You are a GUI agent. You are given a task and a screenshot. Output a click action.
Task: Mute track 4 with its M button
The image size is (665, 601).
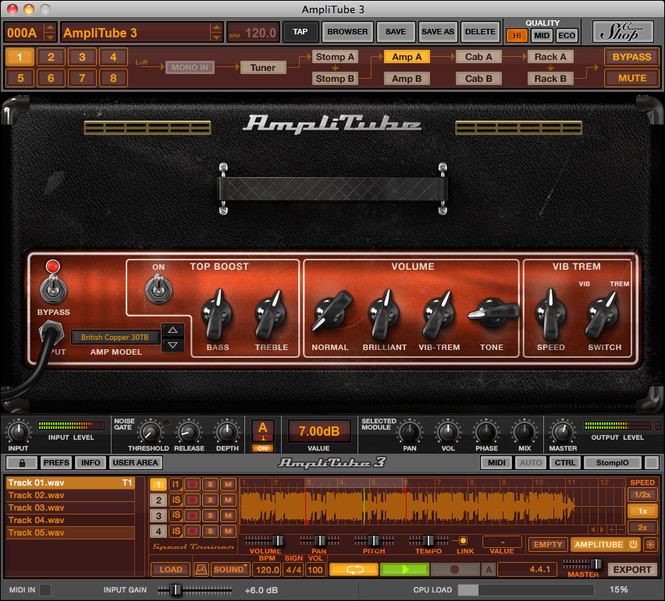229,531
